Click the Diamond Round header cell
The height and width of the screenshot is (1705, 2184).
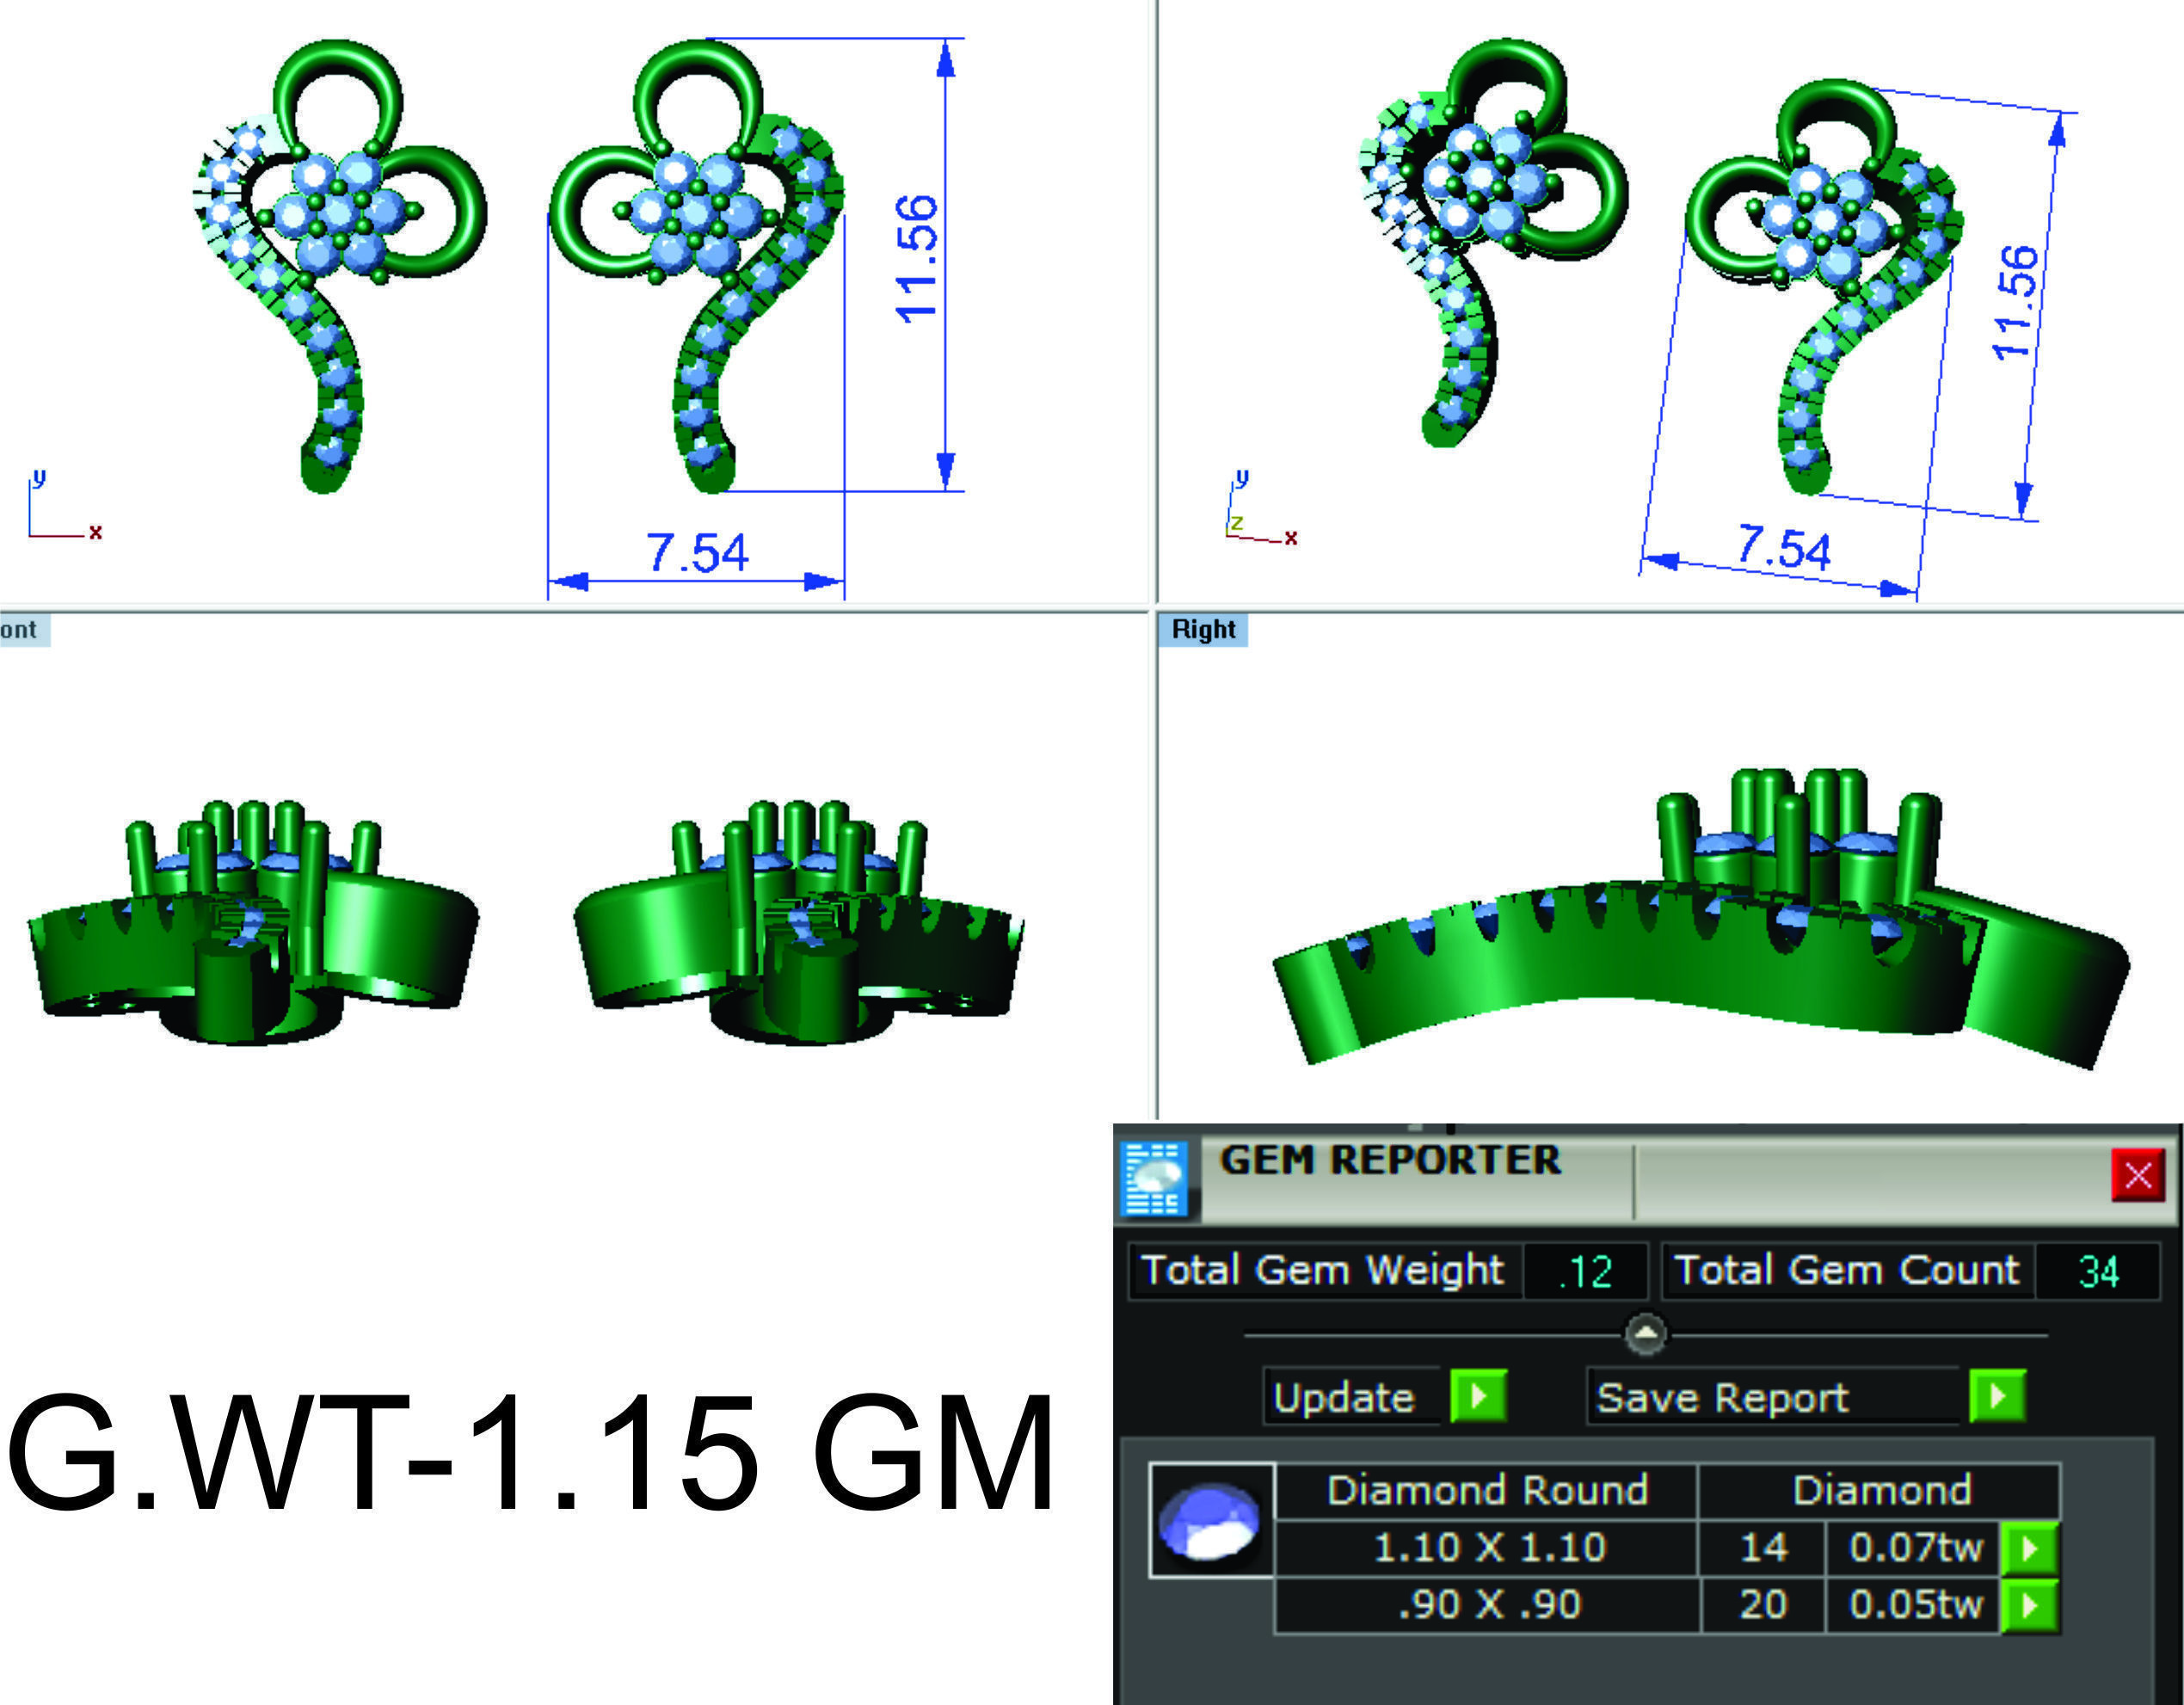(1487, 1491)
